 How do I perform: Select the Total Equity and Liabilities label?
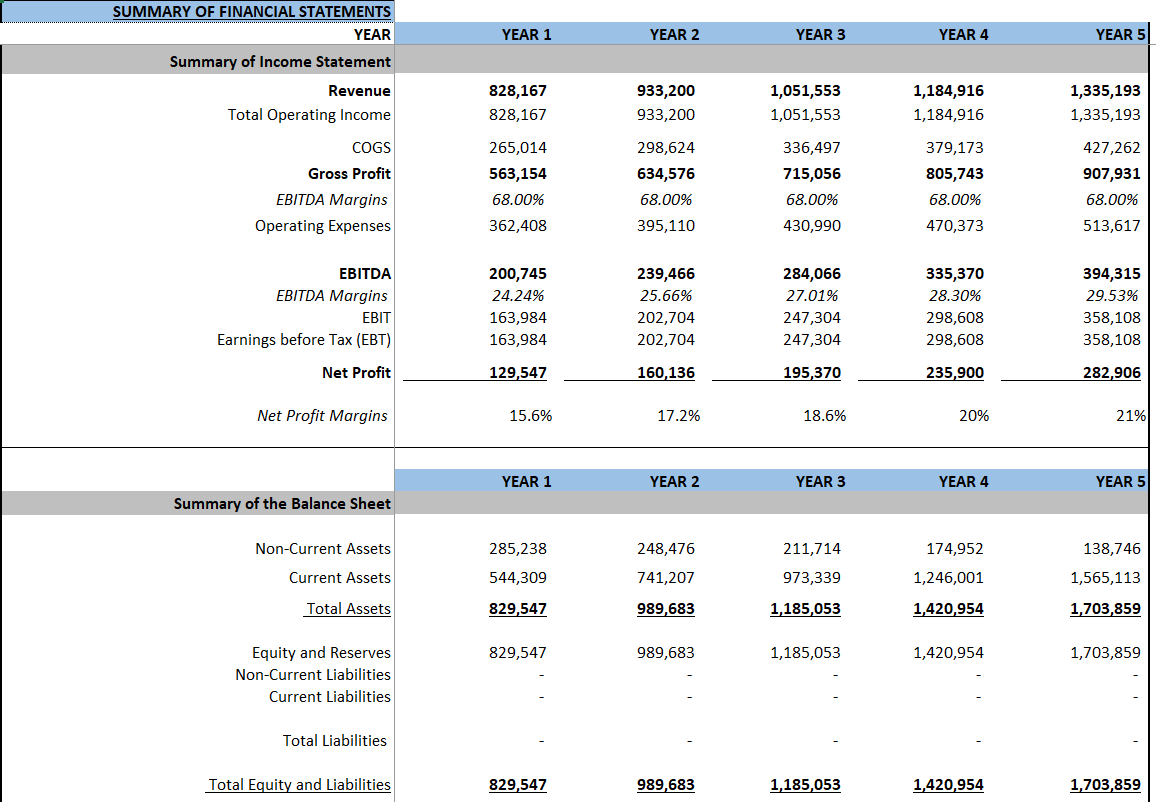pyautogui.click(x=297, y=784)
